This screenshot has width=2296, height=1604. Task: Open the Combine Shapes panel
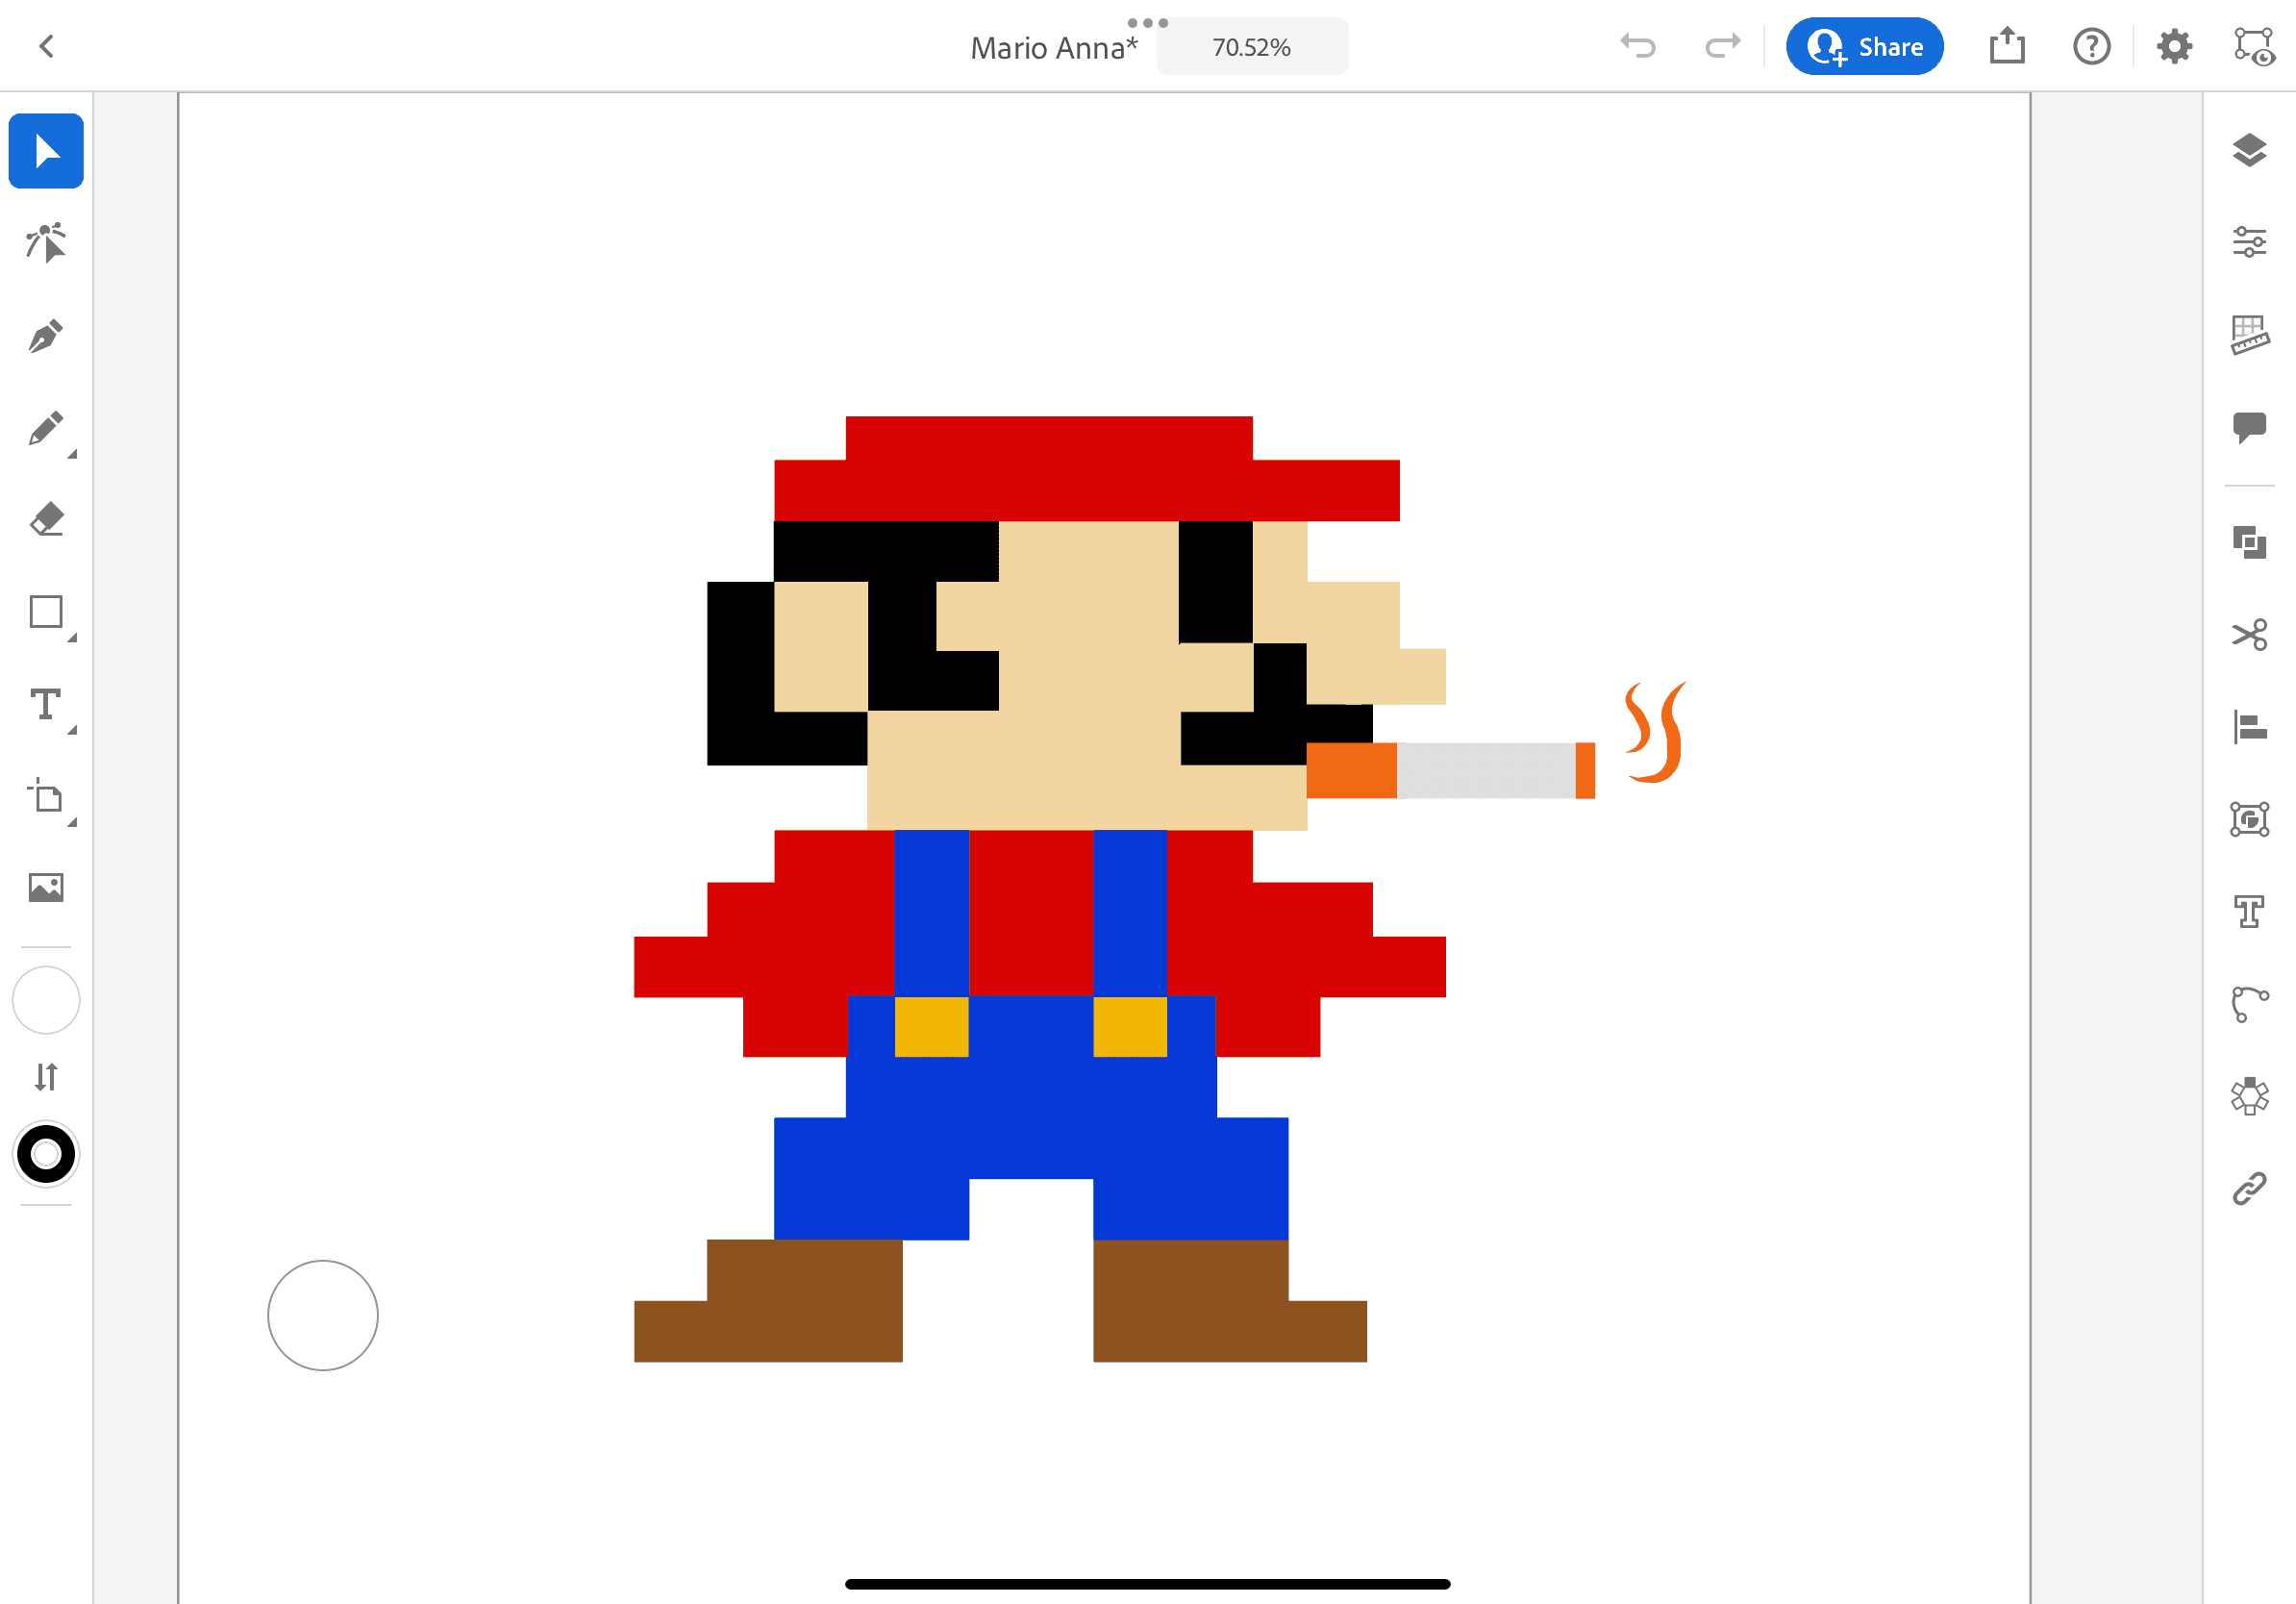tap(2249, 542)
